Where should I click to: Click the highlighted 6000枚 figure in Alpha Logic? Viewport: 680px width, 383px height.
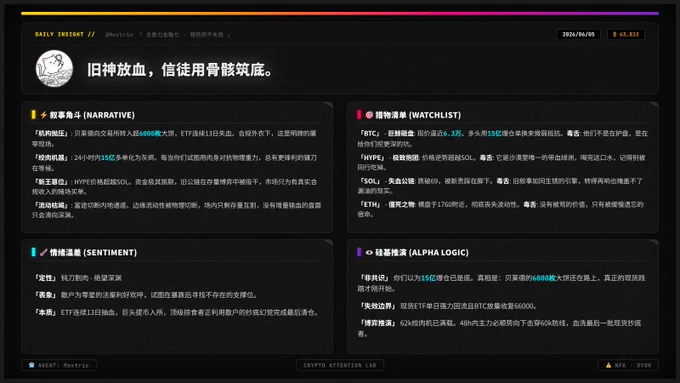(544, 278)
